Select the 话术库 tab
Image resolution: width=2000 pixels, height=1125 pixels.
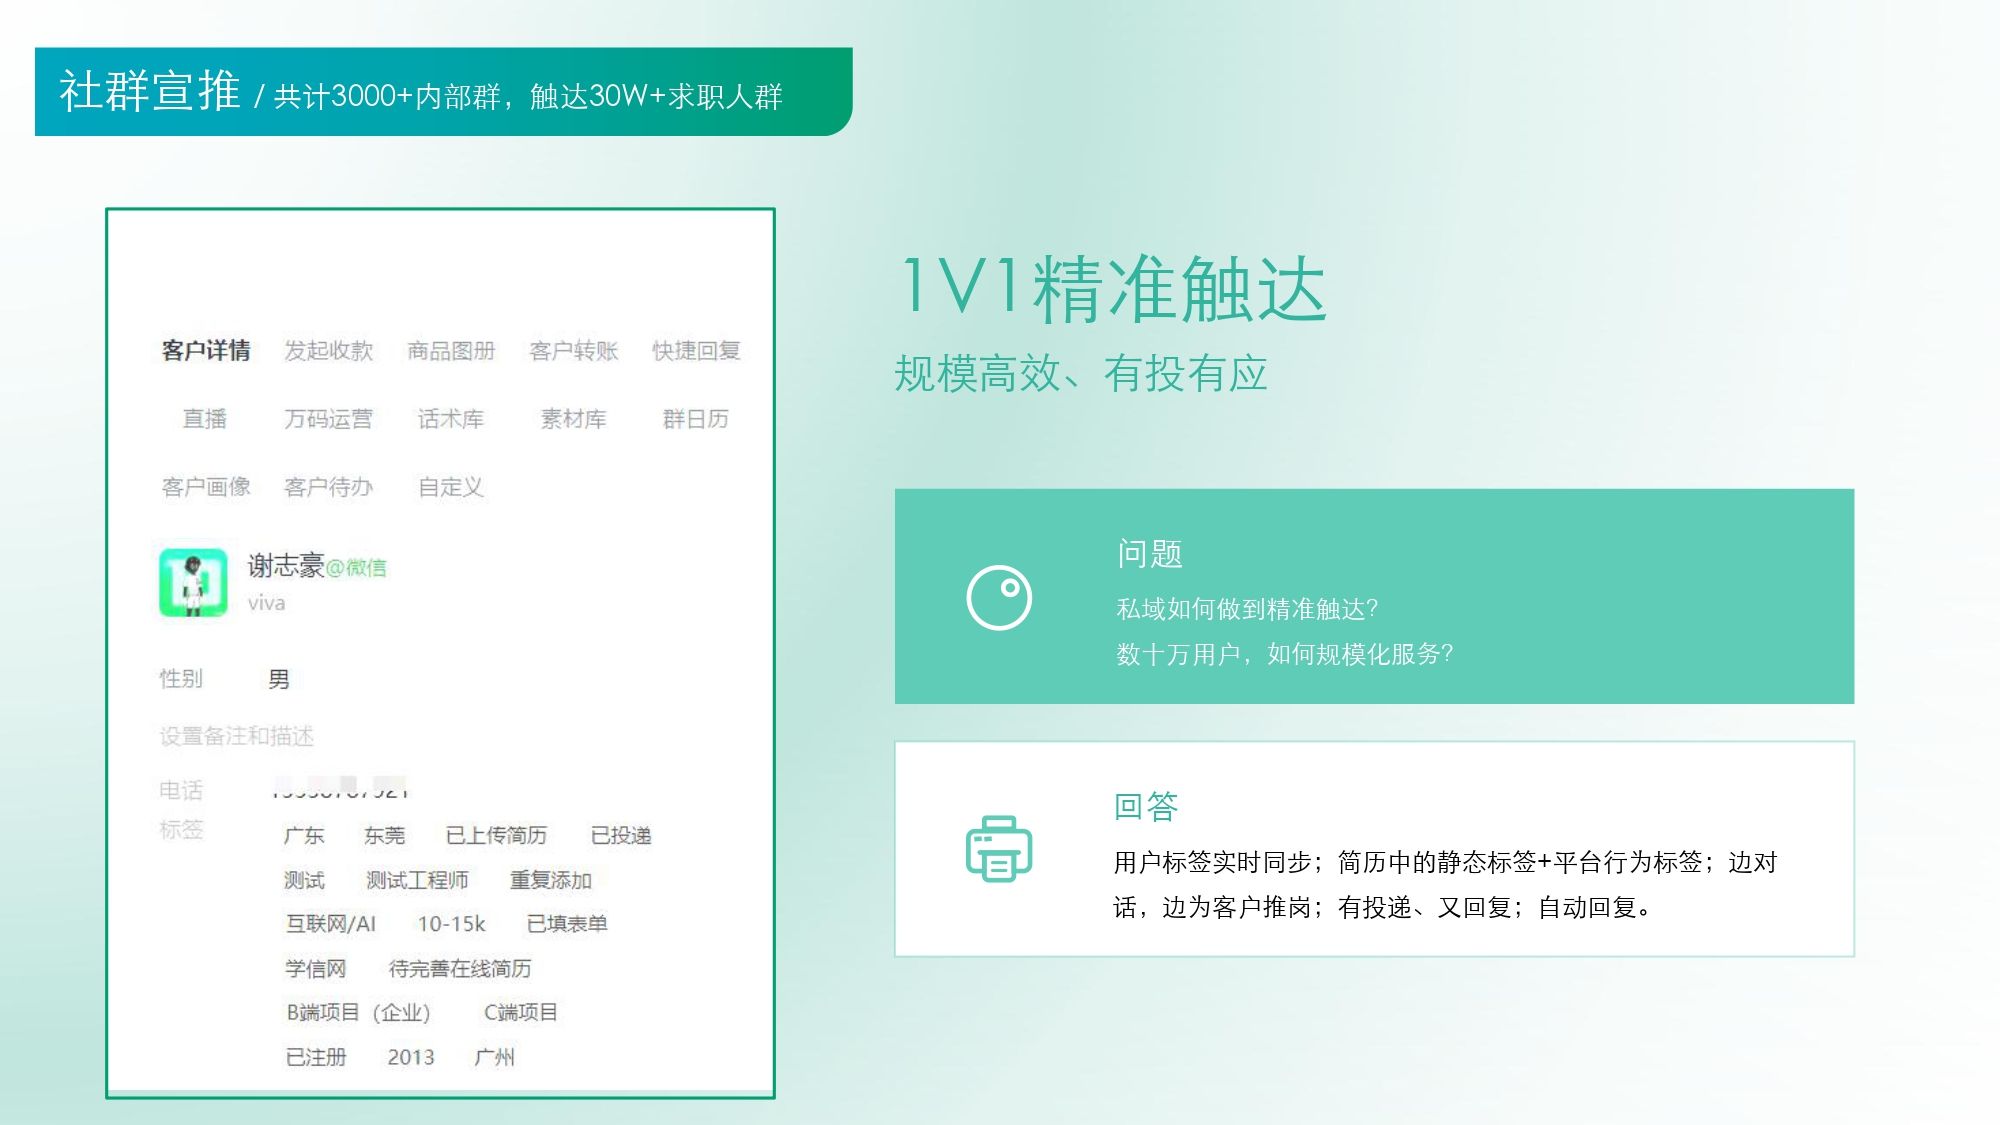tap(451, 419)
